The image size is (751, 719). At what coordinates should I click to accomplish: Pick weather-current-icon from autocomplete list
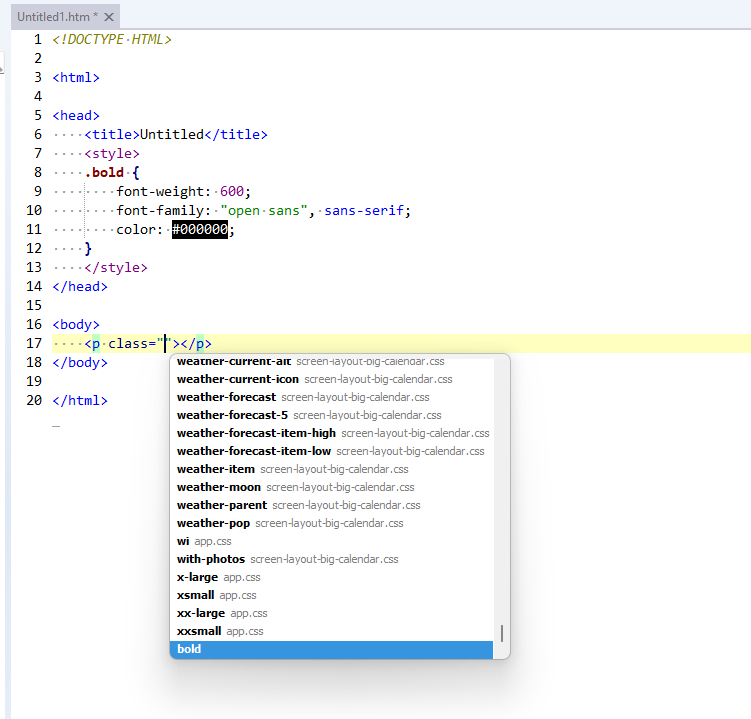(237, 379)
